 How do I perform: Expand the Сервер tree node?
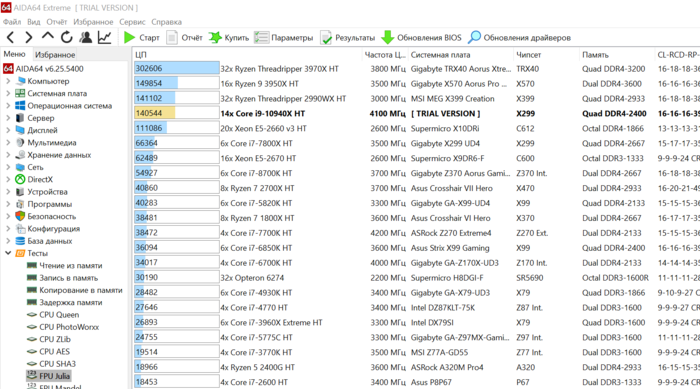(8, 118)
